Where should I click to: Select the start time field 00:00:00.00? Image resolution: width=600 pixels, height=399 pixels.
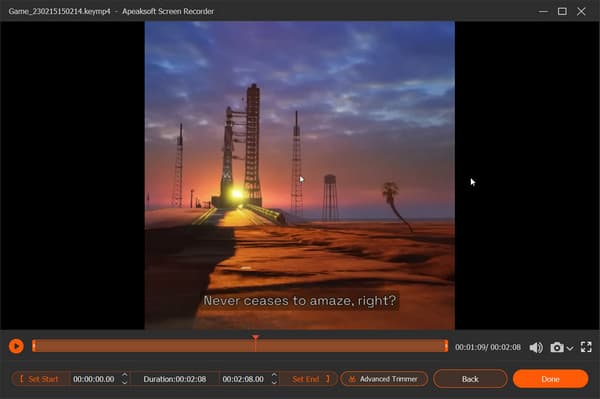[x=94, y=379]
